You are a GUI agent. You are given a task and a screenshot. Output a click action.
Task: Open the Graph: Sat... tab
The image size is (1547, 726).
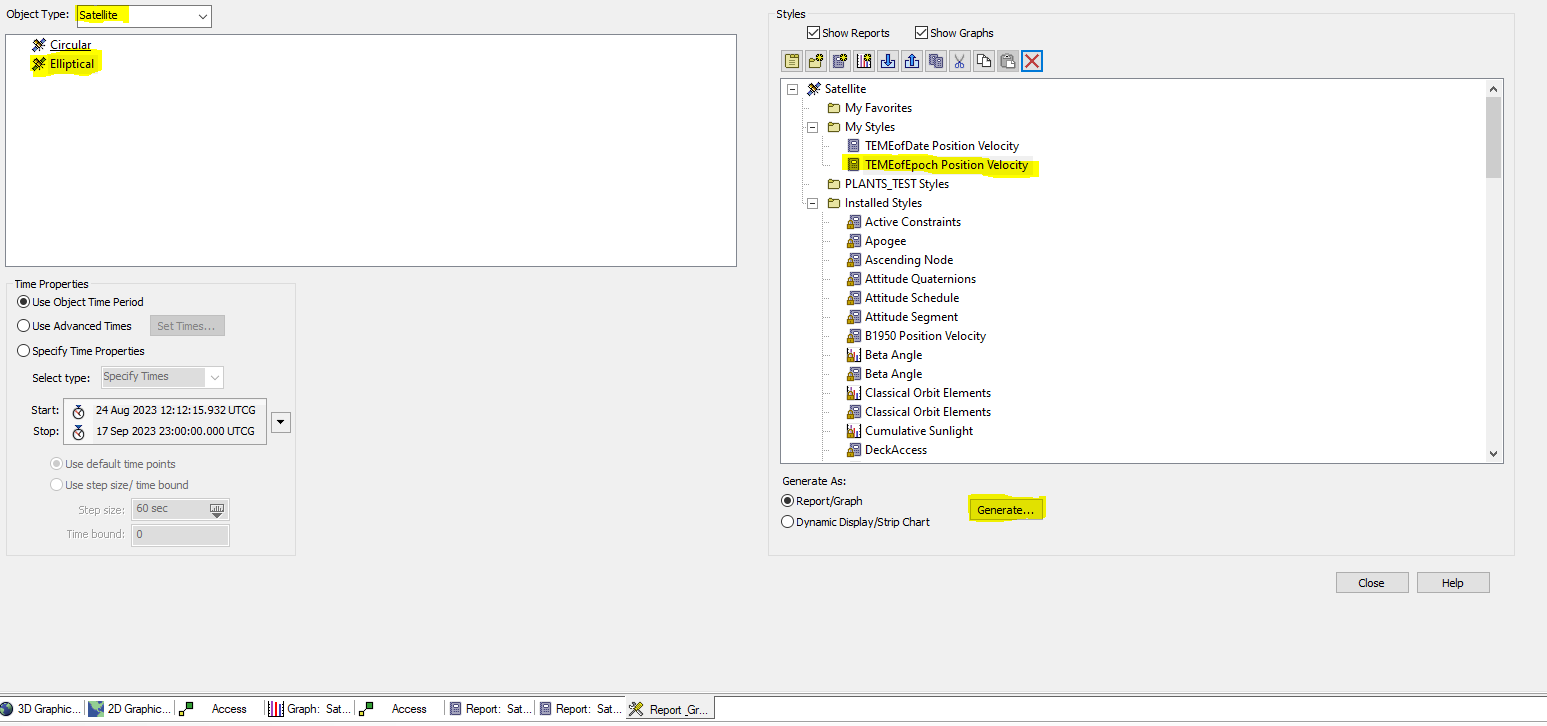[x=310, y=709]
